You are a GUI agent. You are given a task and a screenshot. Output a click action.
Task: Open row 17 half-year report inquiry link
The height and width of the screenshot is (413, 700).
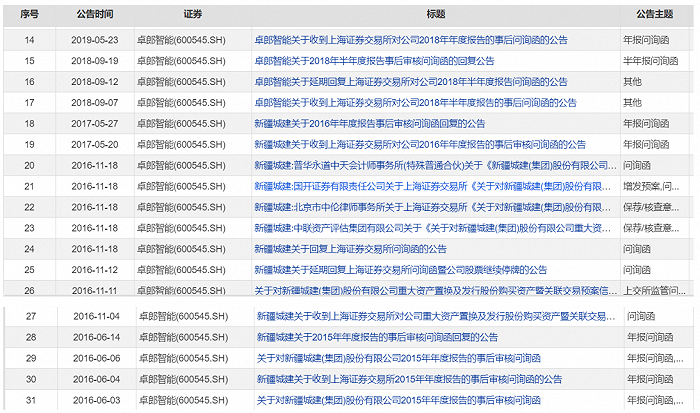point(415,103)
